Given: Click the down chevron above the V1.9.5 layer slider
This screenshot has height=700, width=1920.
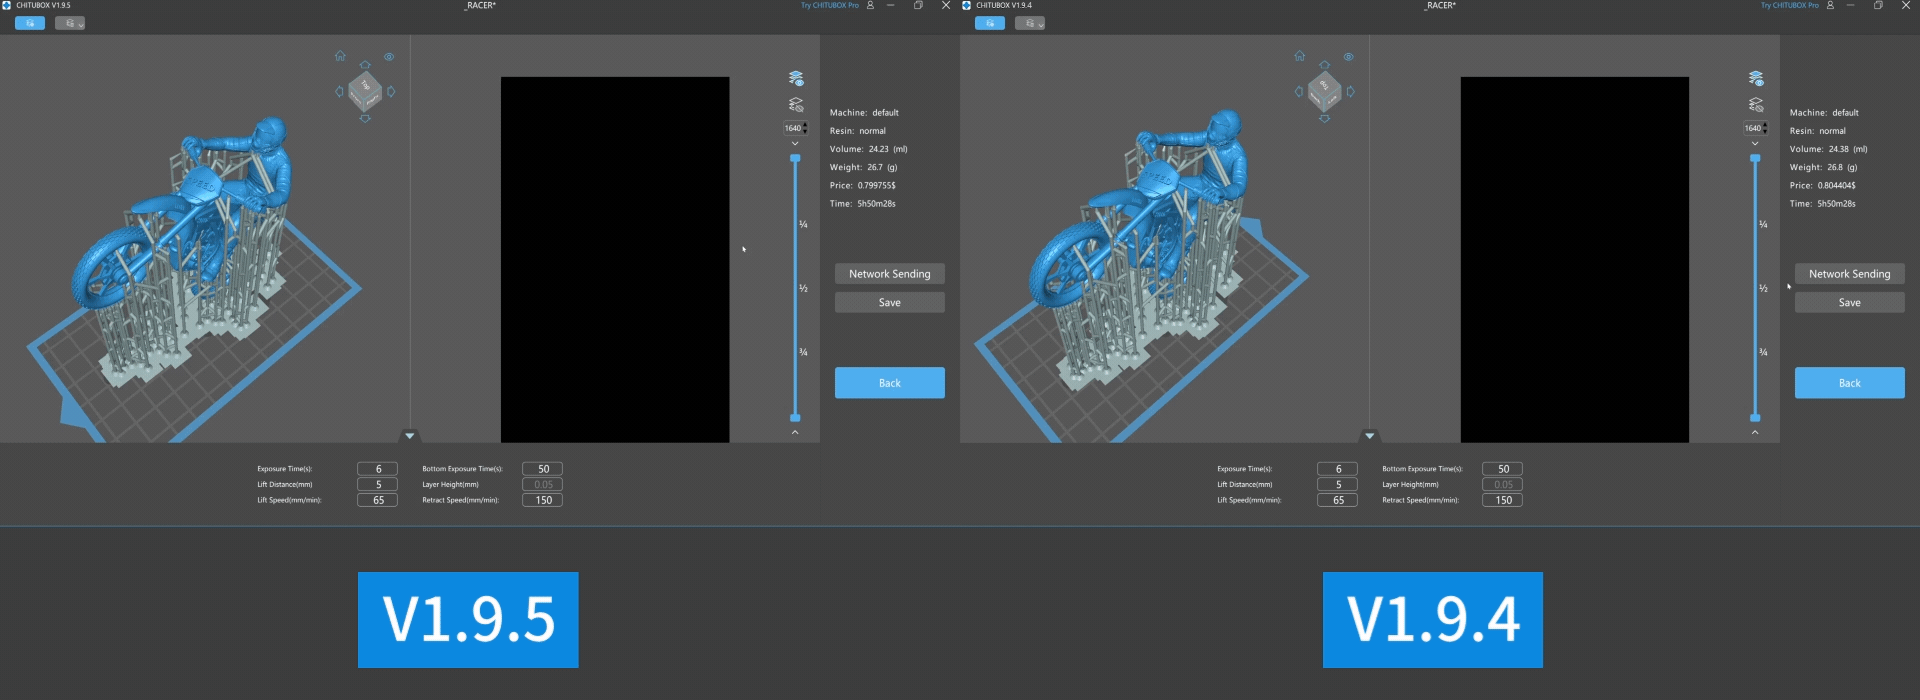Looking at the screenshot, I should coord(795,144).
